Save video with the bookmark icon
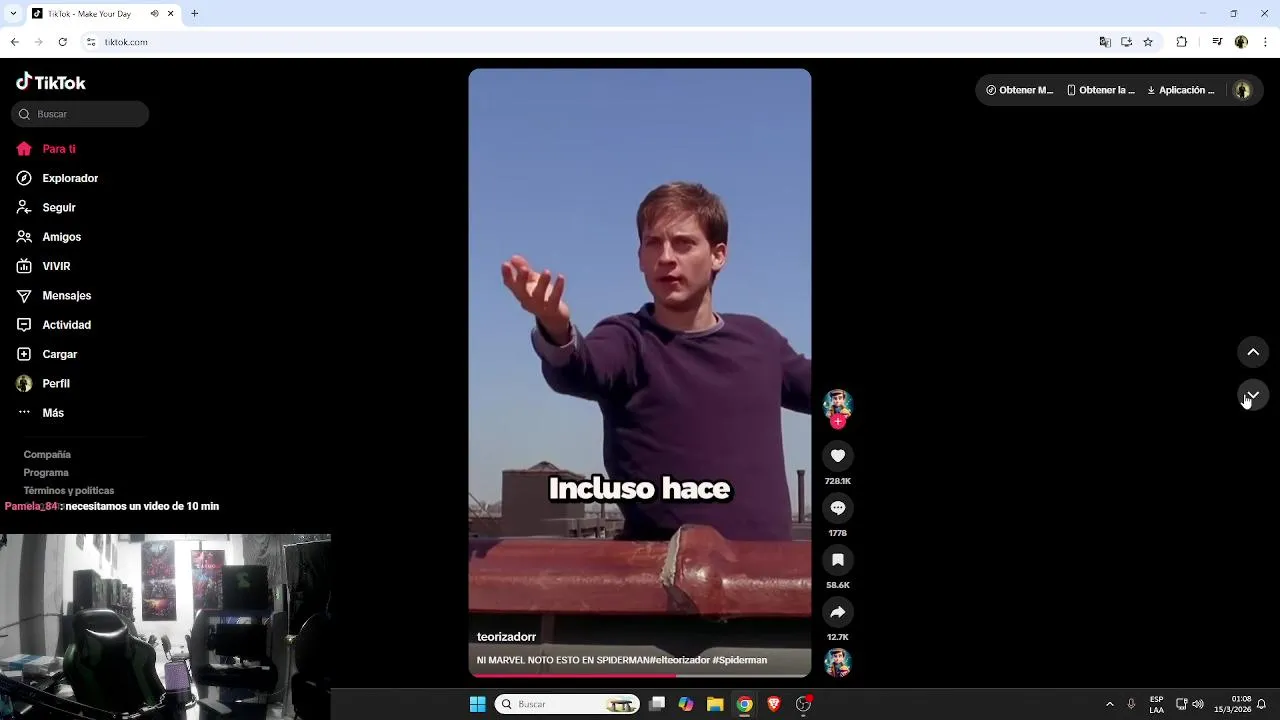This screenshot has height=720, width=1280. 838,560
